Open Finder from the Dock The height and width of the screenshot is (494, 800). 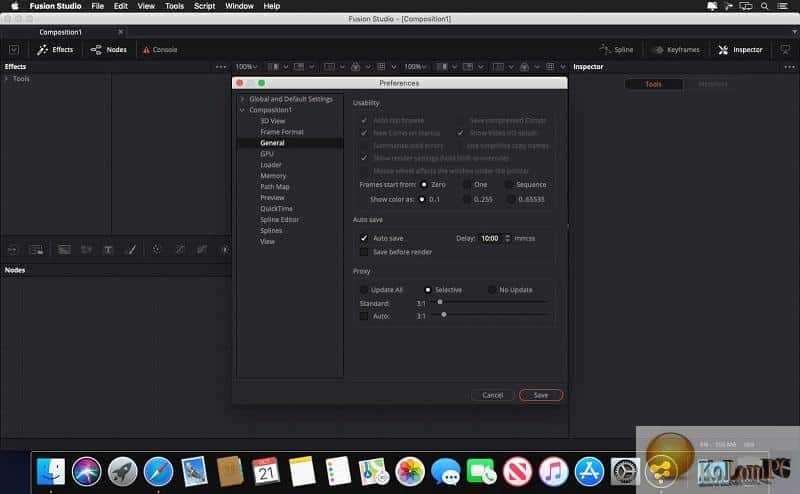51,471
